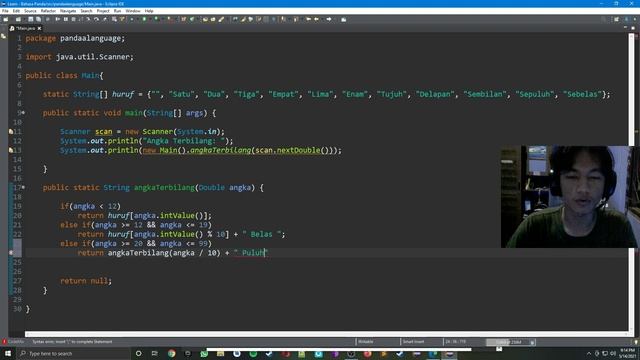Image resolution: width=640 pixels, height=360 pixels.
Task: Click the Open Type toolbar icon
Action: 205,19
